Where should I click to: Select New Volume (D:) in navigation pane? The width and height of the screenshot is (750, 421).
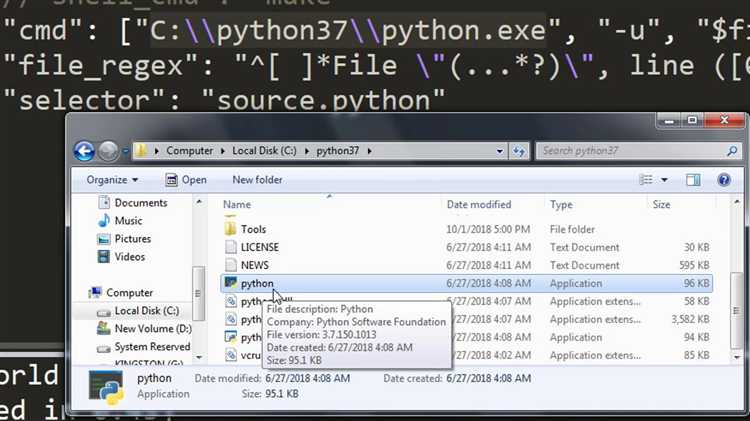[152, 329]
